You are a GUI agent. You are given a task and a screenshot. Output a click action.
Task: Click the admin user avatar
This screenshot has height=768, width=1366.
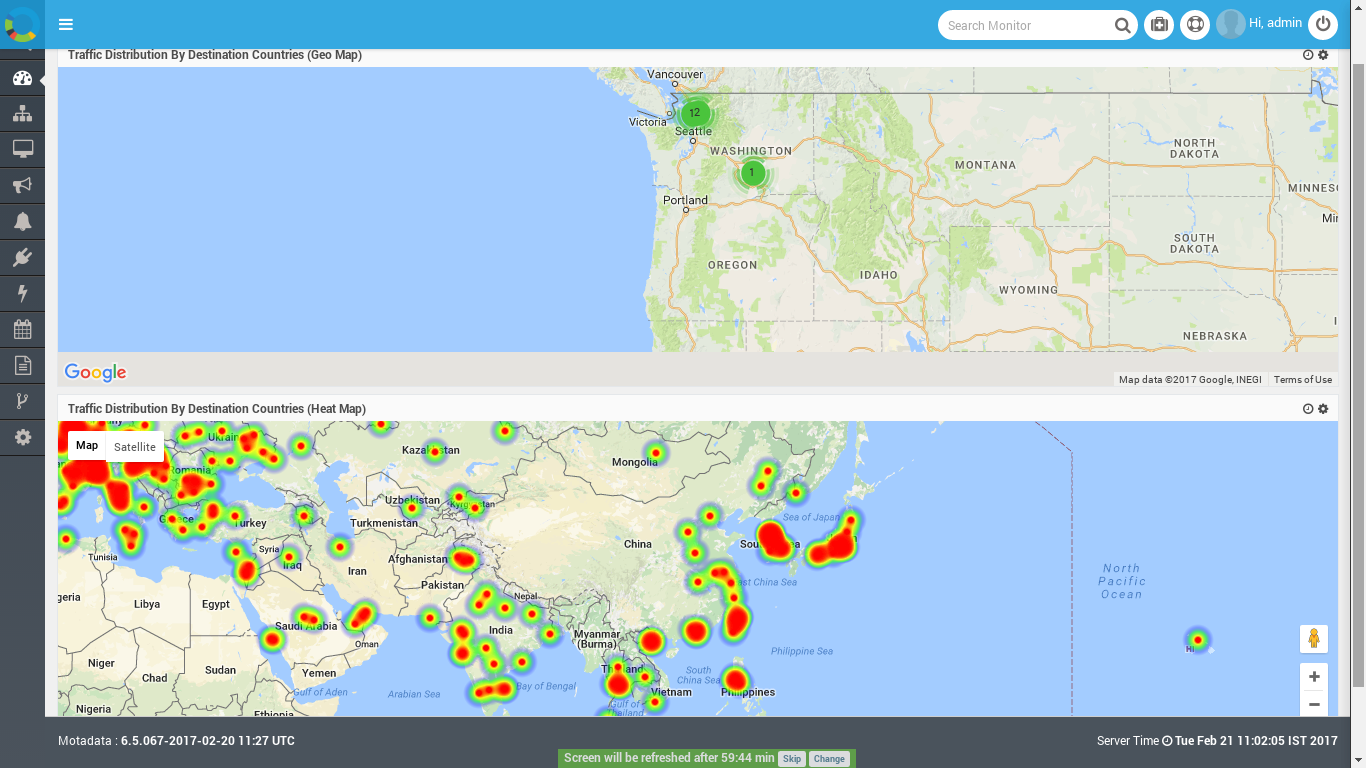click(x=1231, y=24)
